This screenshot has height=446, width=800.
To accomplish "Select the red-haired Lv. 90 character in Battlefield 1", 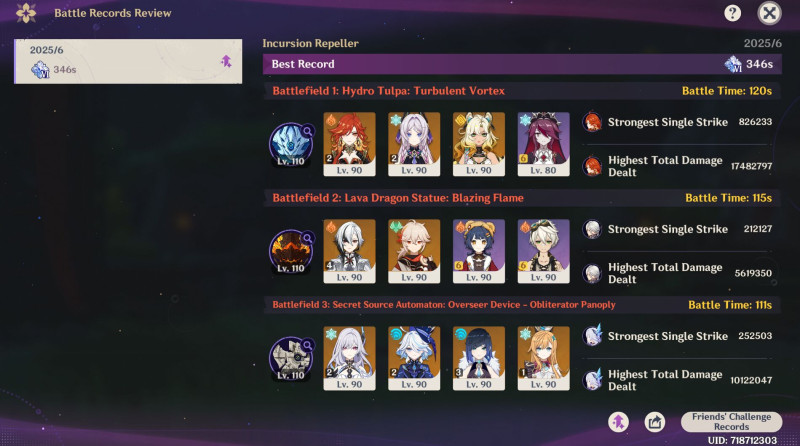I will tap(349, 144).
